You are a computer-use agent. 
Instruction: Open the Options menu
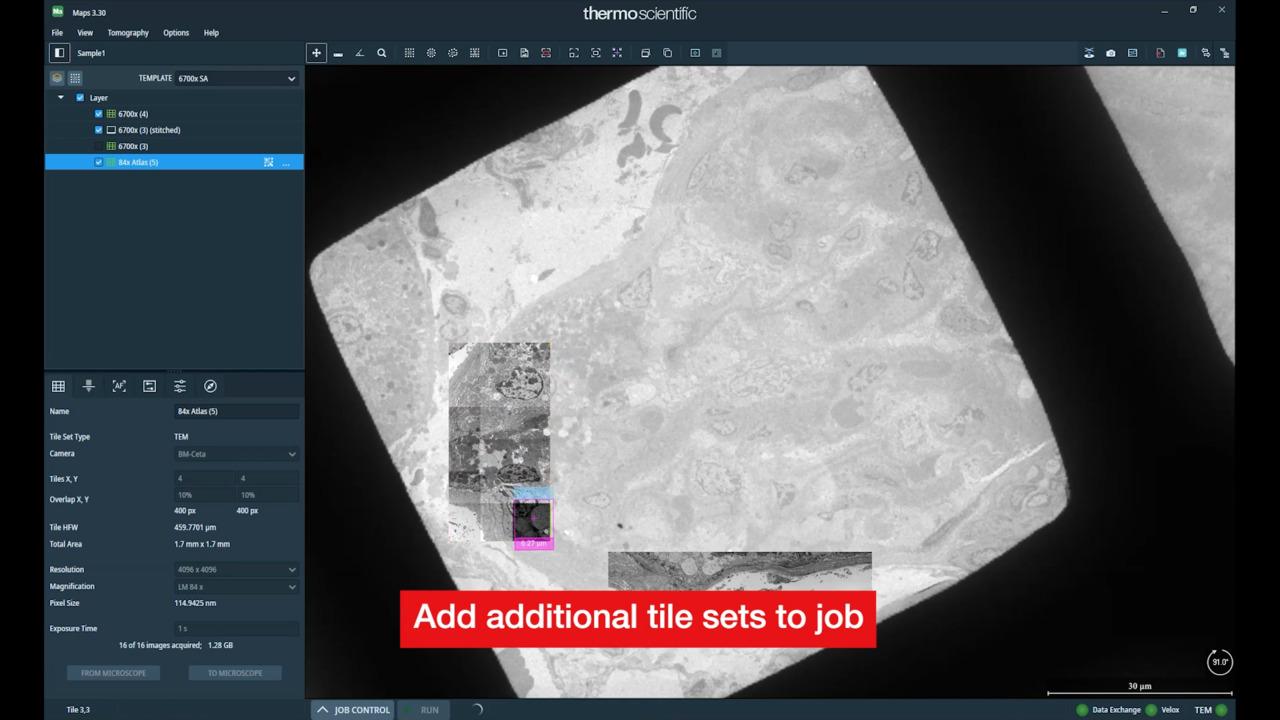pos(176,33)
